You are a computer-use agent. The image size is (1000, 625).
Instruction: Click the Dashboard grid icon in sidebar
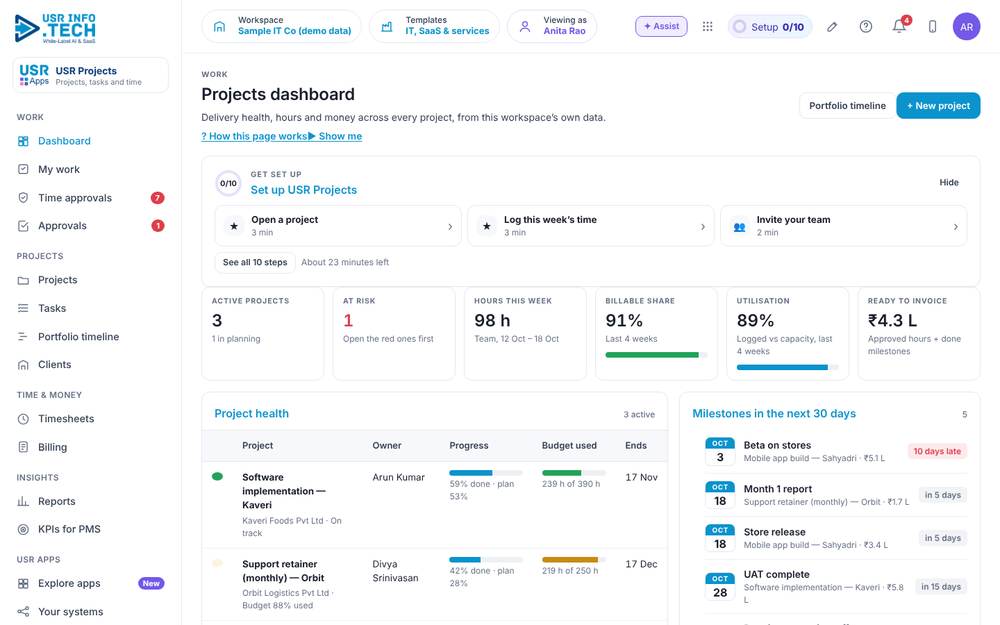coord(23,141)
